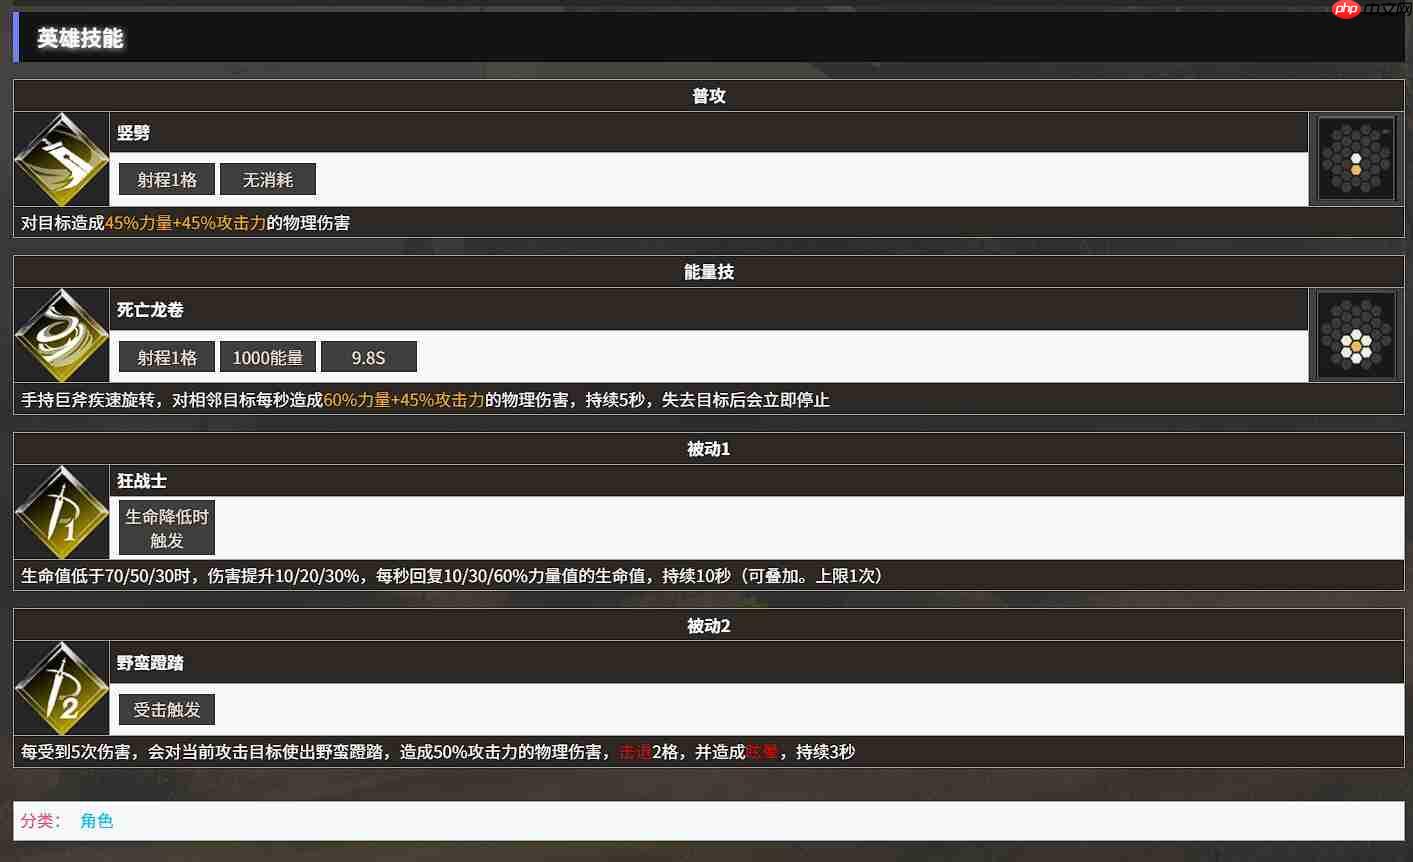
Task: Switch to the 被动2 section
Action: tap(707, 625)
